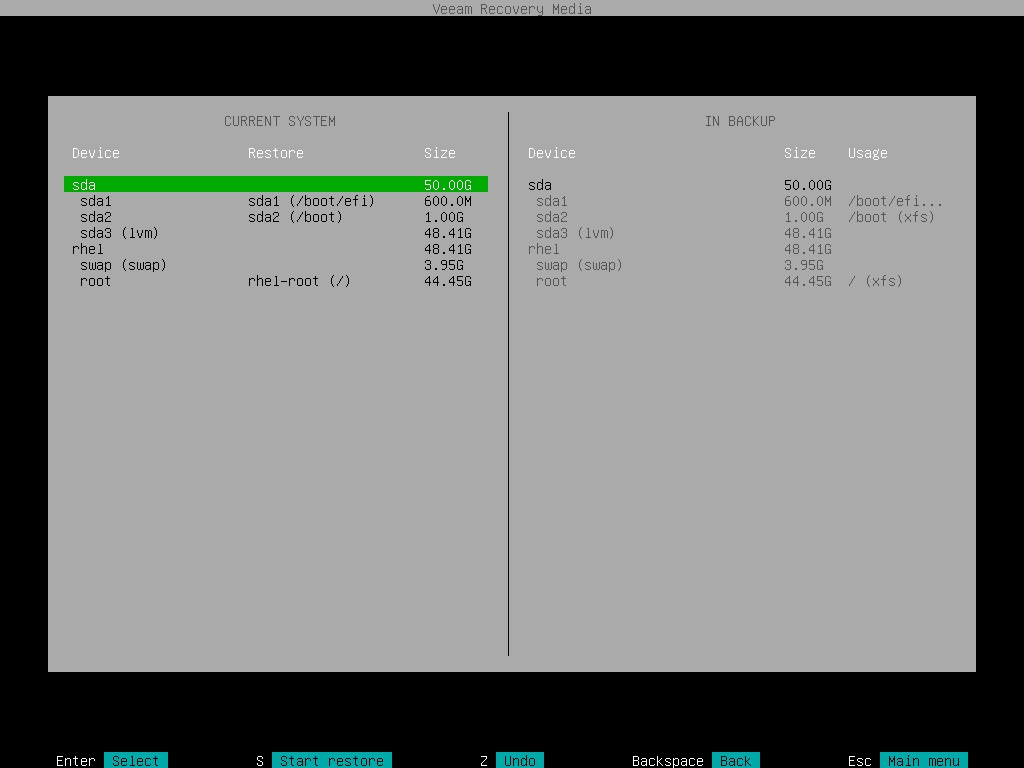1024x768 pixels.
Task: Click the Select button in footer
Action: pyautogui.click(x=135, y=760)
